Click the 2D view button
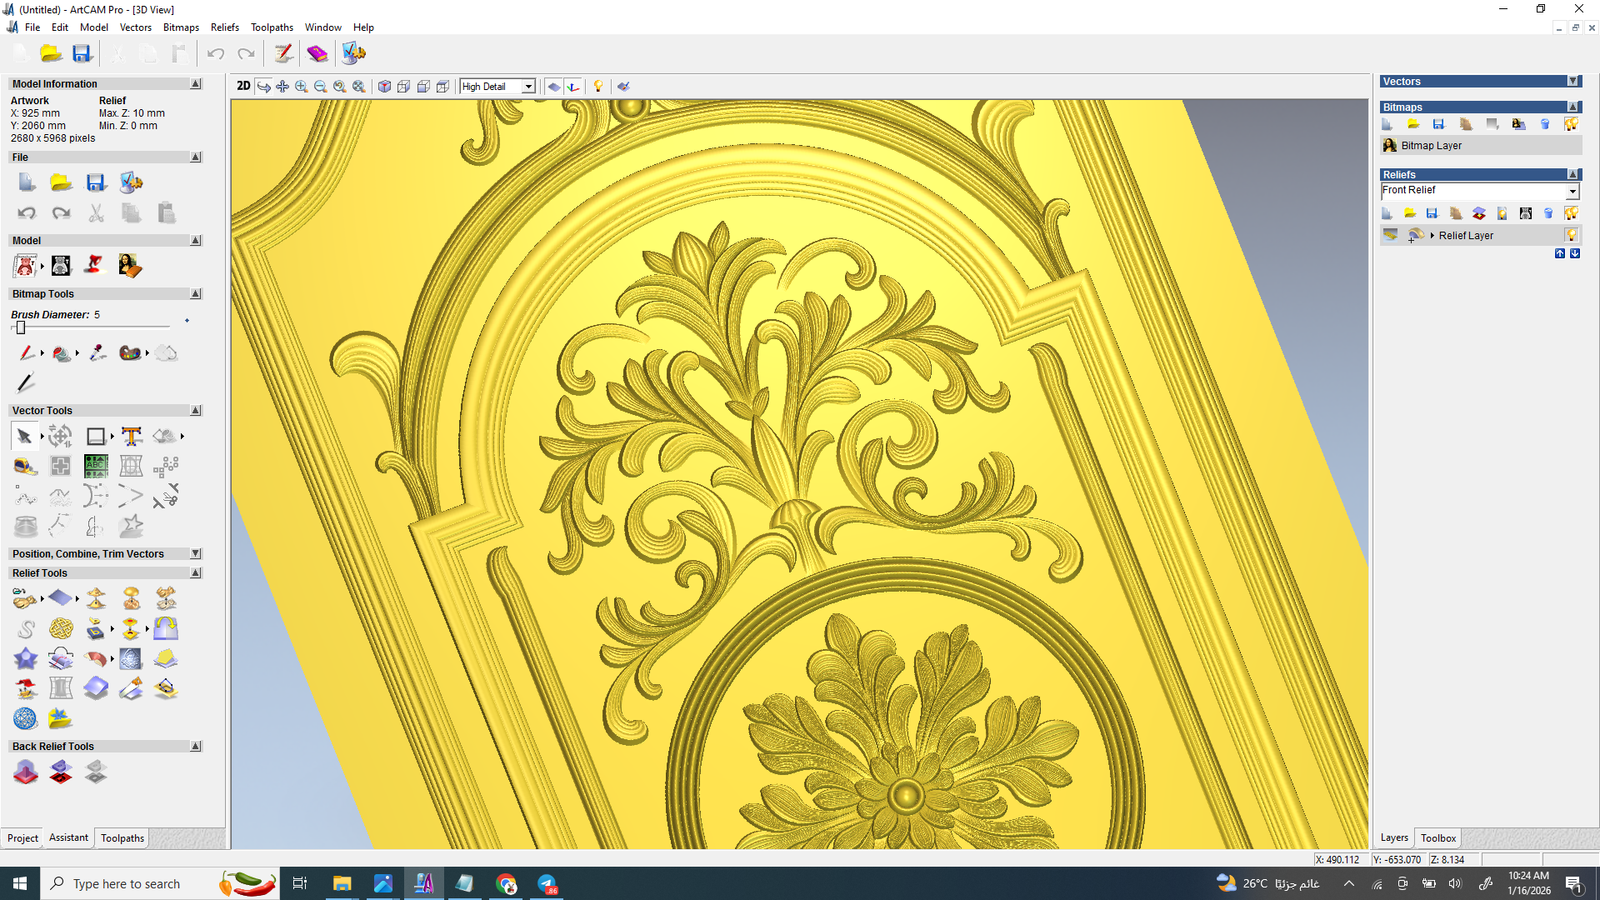Viewport: 1600px width, 900px height. (243, 86)
